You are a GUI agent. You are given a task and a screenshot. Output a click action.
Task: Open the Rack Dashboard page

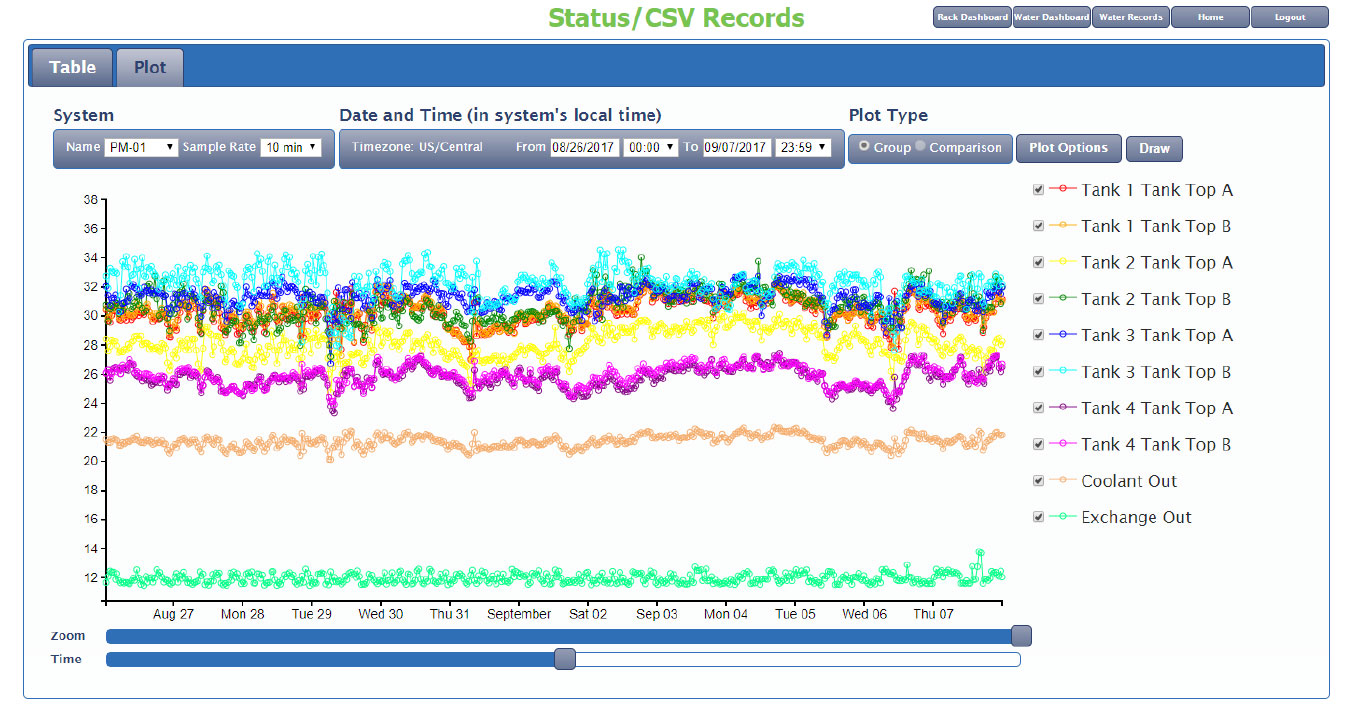tap(972, 17)
